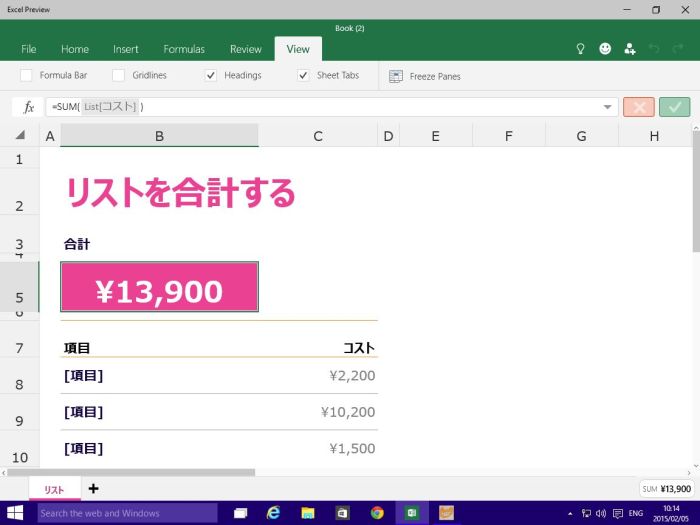Cancel formula entry with the X button
Screen dimensions: 700x525
pos(638,107)
